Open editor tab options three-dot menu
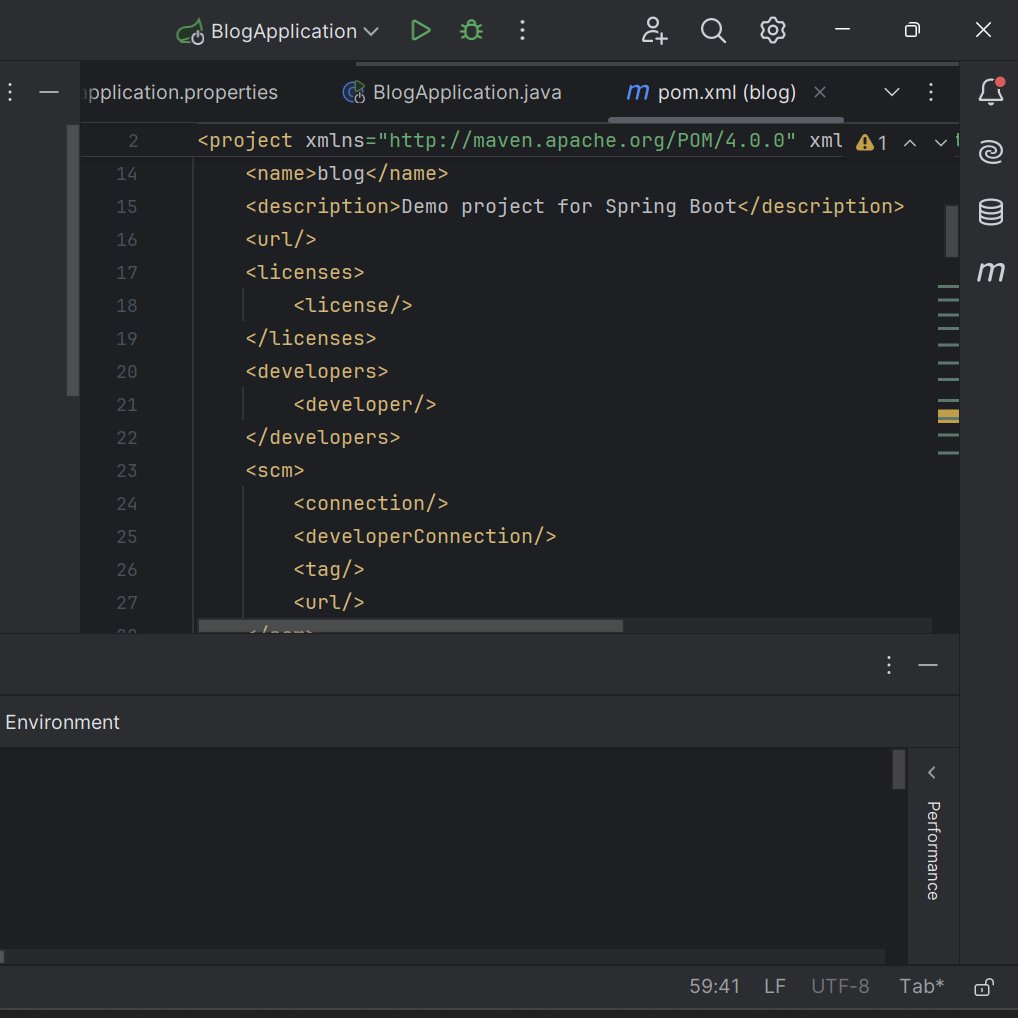This screenshot has height=1018, width=1018. tap(930, 92)
